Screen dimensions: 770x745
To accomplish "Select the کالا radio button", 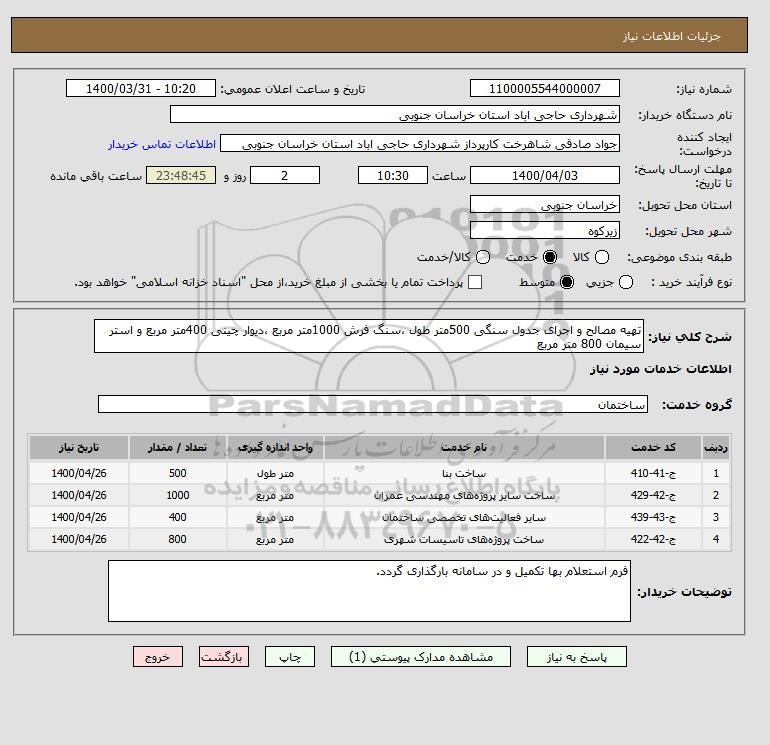I will [602, 257].
